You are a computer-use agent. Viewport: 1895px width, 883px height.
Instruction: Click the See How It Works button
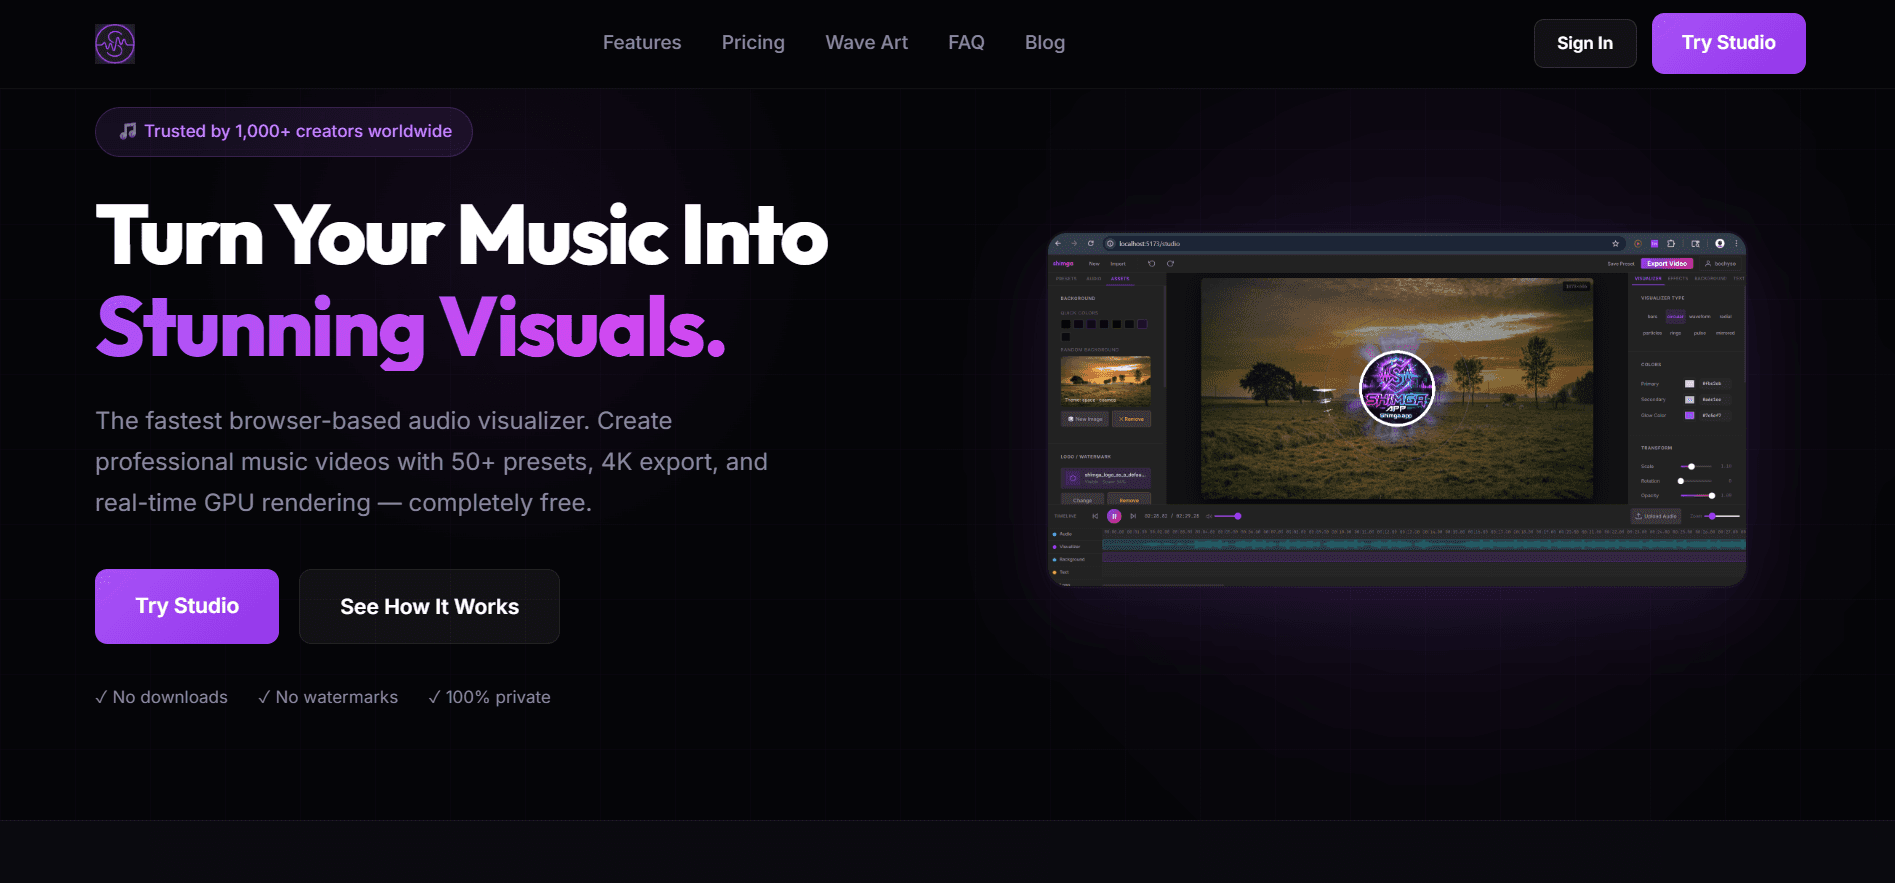(x=429, y=606)
